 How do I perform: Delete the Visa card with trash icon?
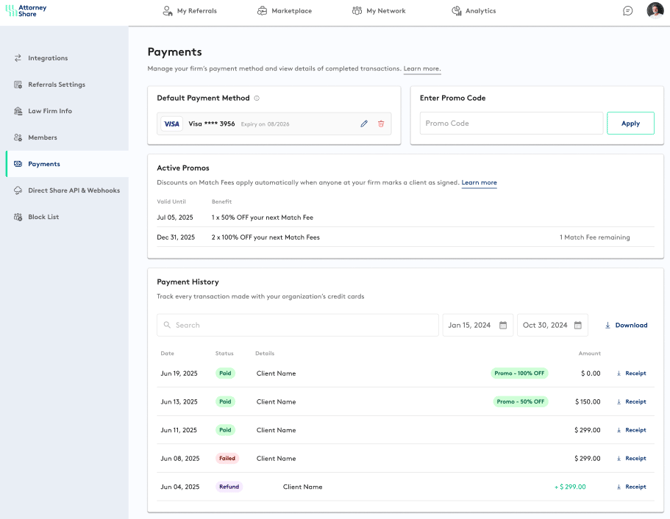pyautogui.click(x=381, y=124)
